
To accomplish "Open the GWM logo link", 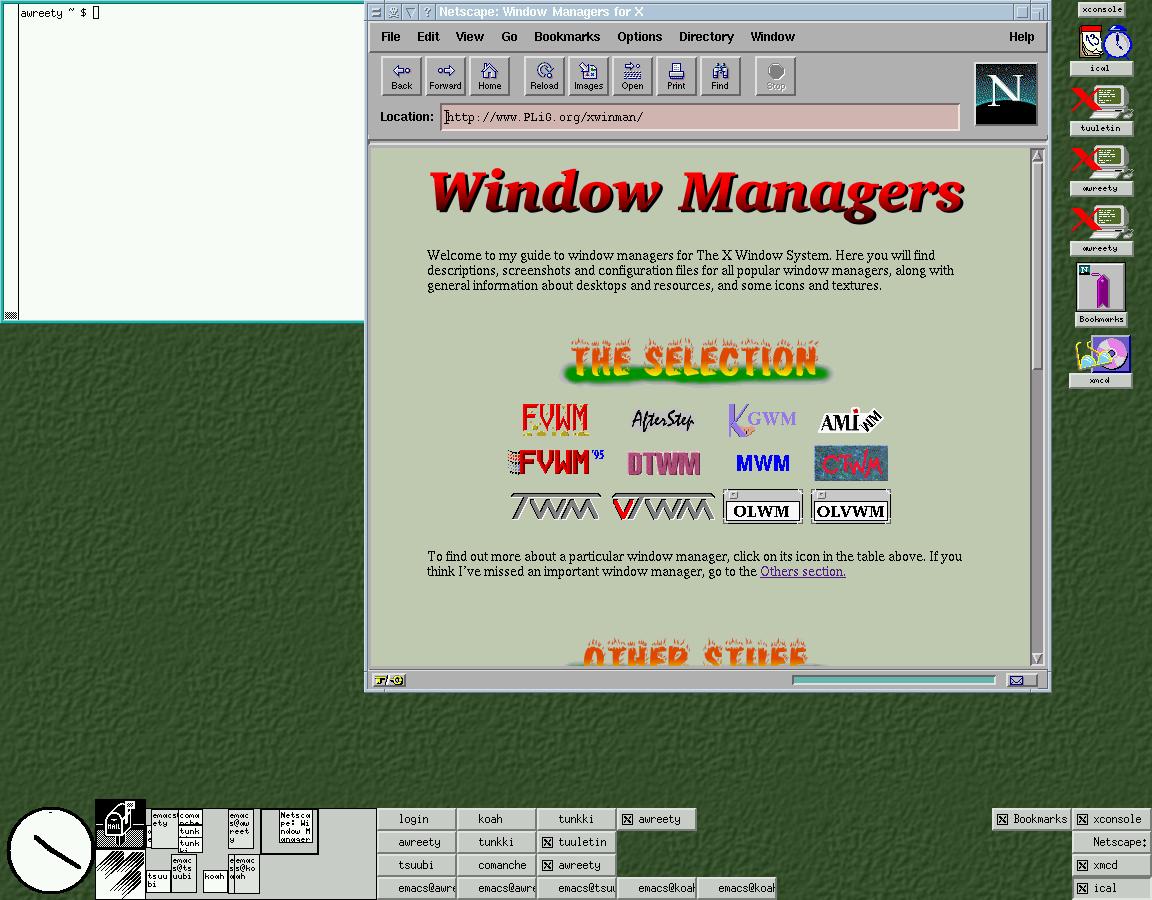I will click(x=762, y=420).
